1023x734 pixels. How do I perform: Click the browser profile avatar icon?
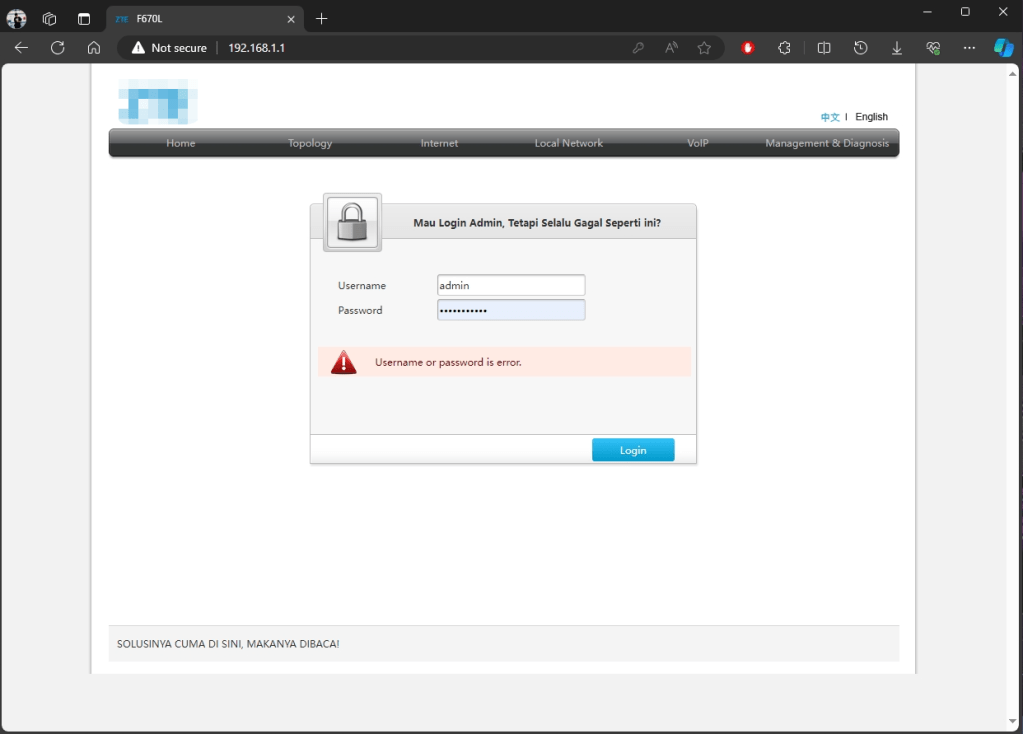tap(16, 18)
